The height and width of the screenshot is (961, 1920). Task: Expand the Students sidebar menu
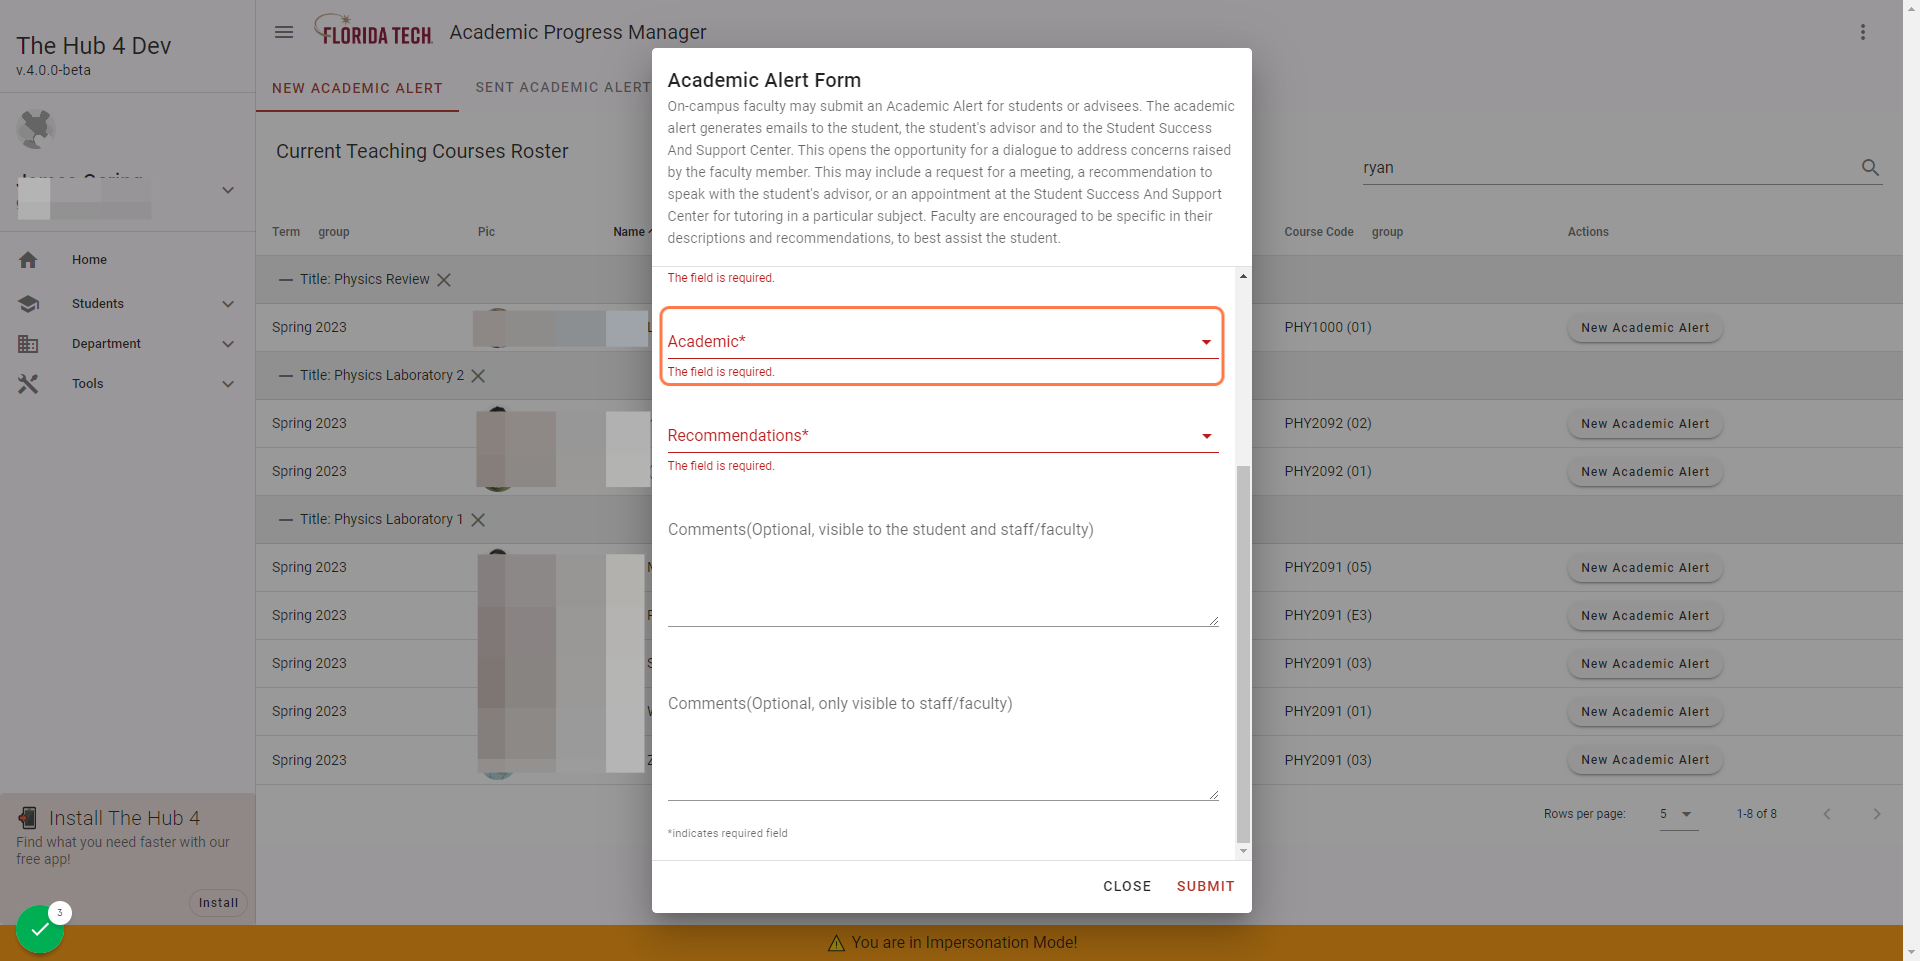(228, 304)
